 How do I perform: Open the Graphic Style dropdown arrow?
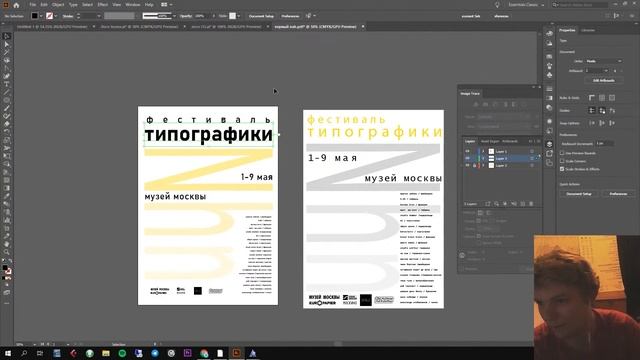point(238,16)
